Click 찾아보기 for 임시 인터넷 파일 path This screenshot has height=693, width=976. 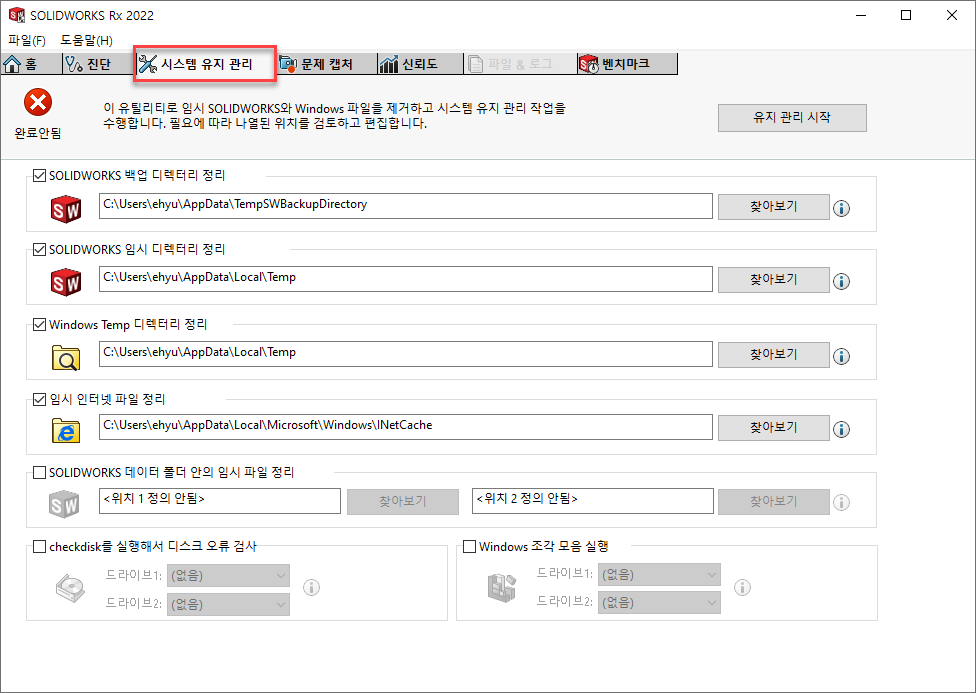(774, 428)
